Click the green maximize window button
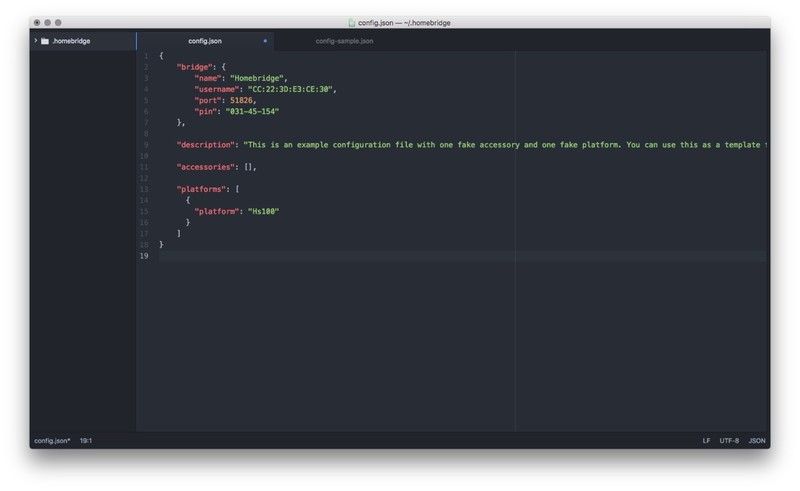 coord(59,22)
